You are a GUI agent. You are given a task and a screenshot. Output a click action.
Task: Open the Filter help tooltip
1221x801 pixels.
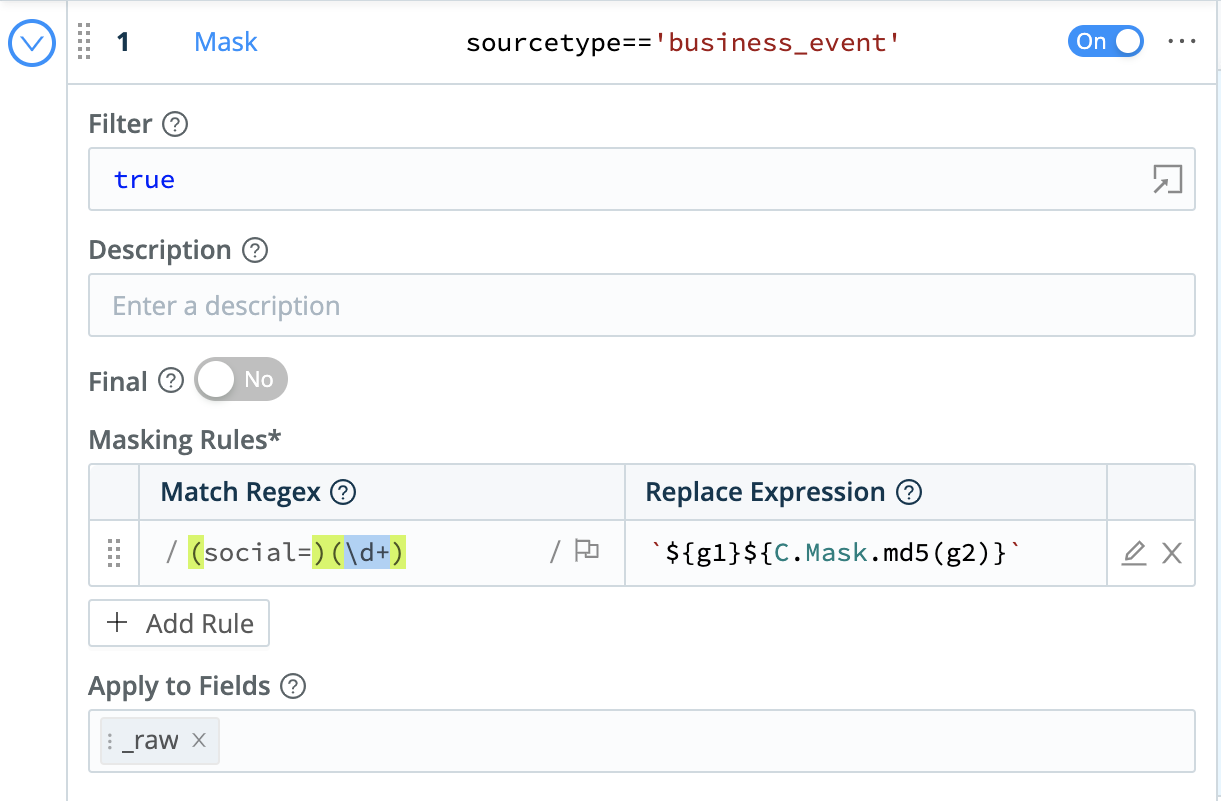click(x=176, y=124)
